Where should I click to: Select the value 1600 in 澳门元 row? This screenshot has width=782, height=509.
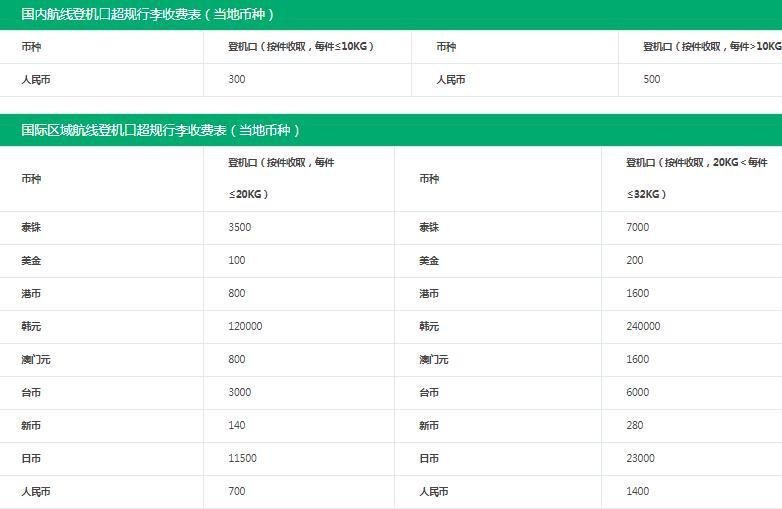638,359
